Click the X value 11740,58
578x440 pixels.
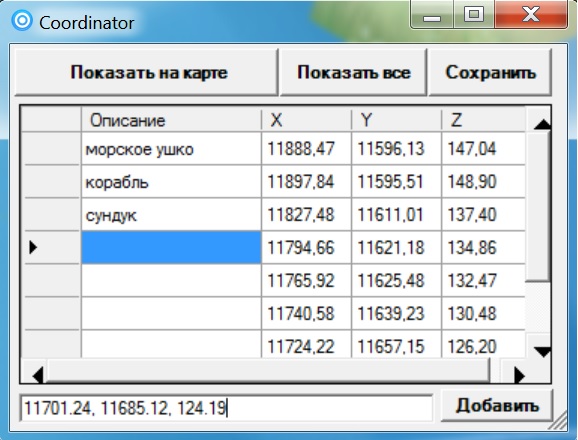coord(306,313)
